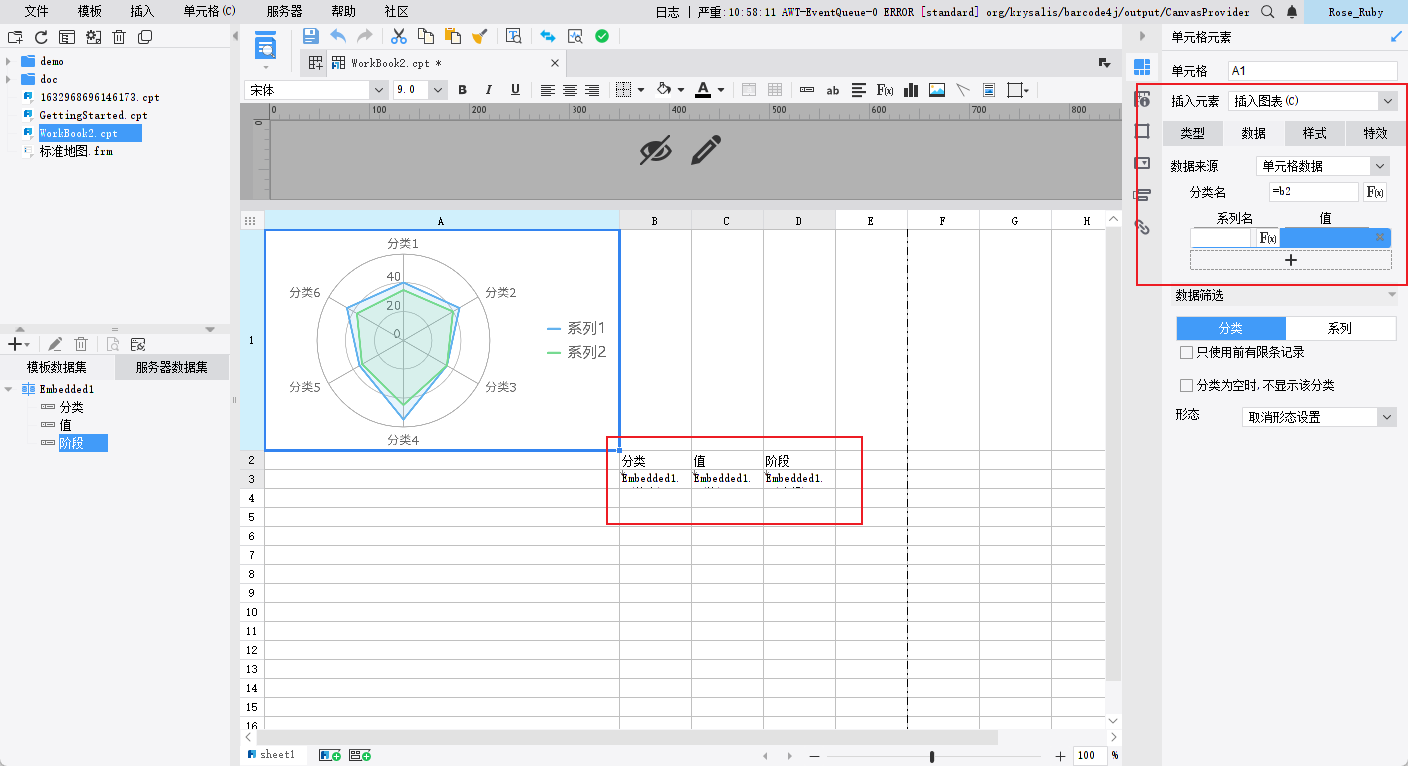1408x766 pixels.
Task: Open notifications bell icon
Action: 1292,11
